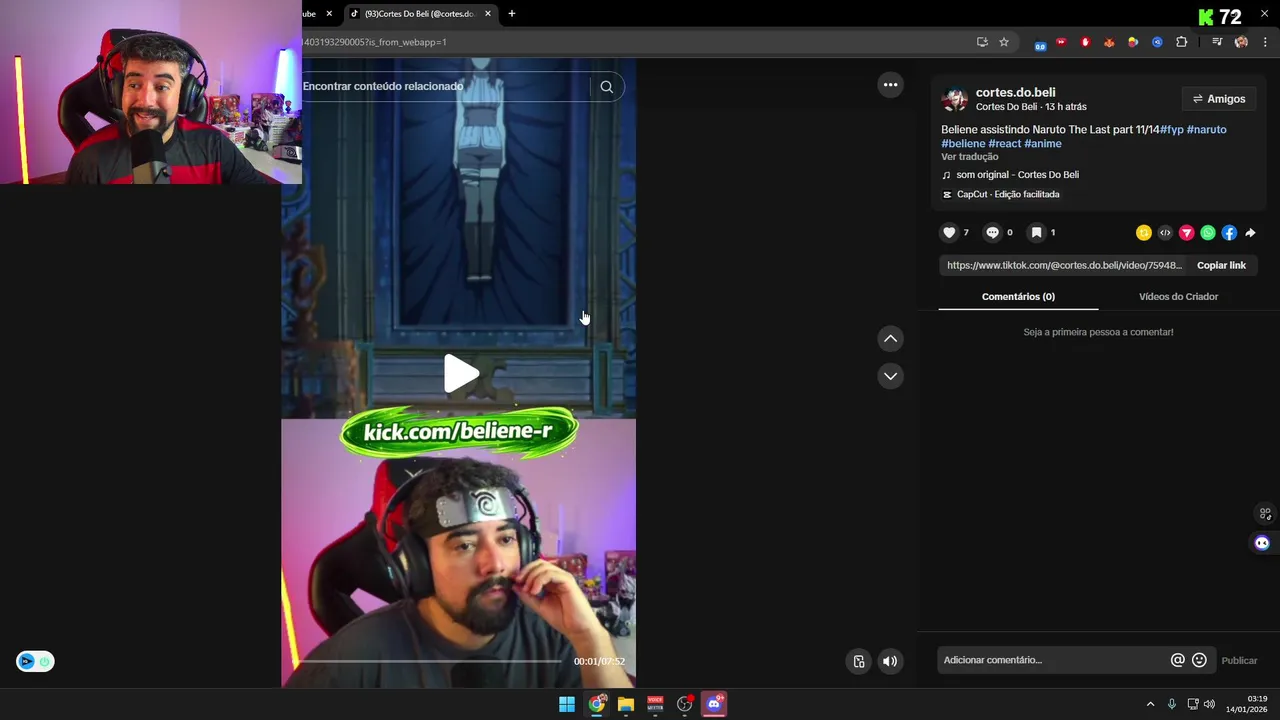Like the video with the heart icon
The image size is (1280, 720).
point(949,232)
